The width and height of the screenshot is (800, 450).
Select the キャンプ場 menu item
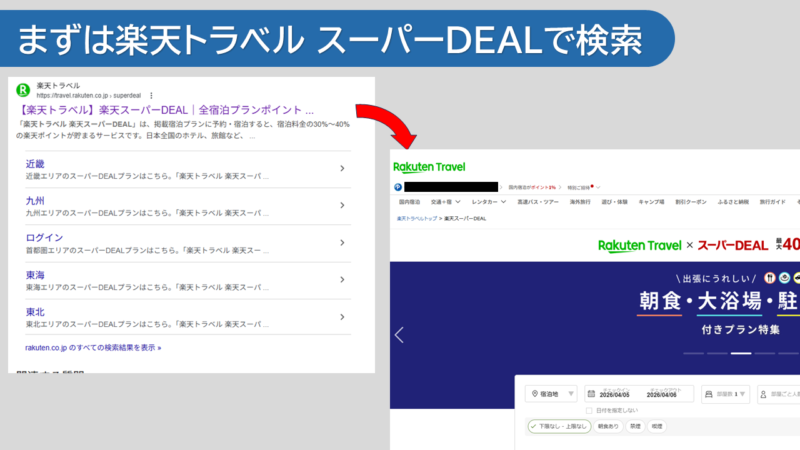pos(652,202)
